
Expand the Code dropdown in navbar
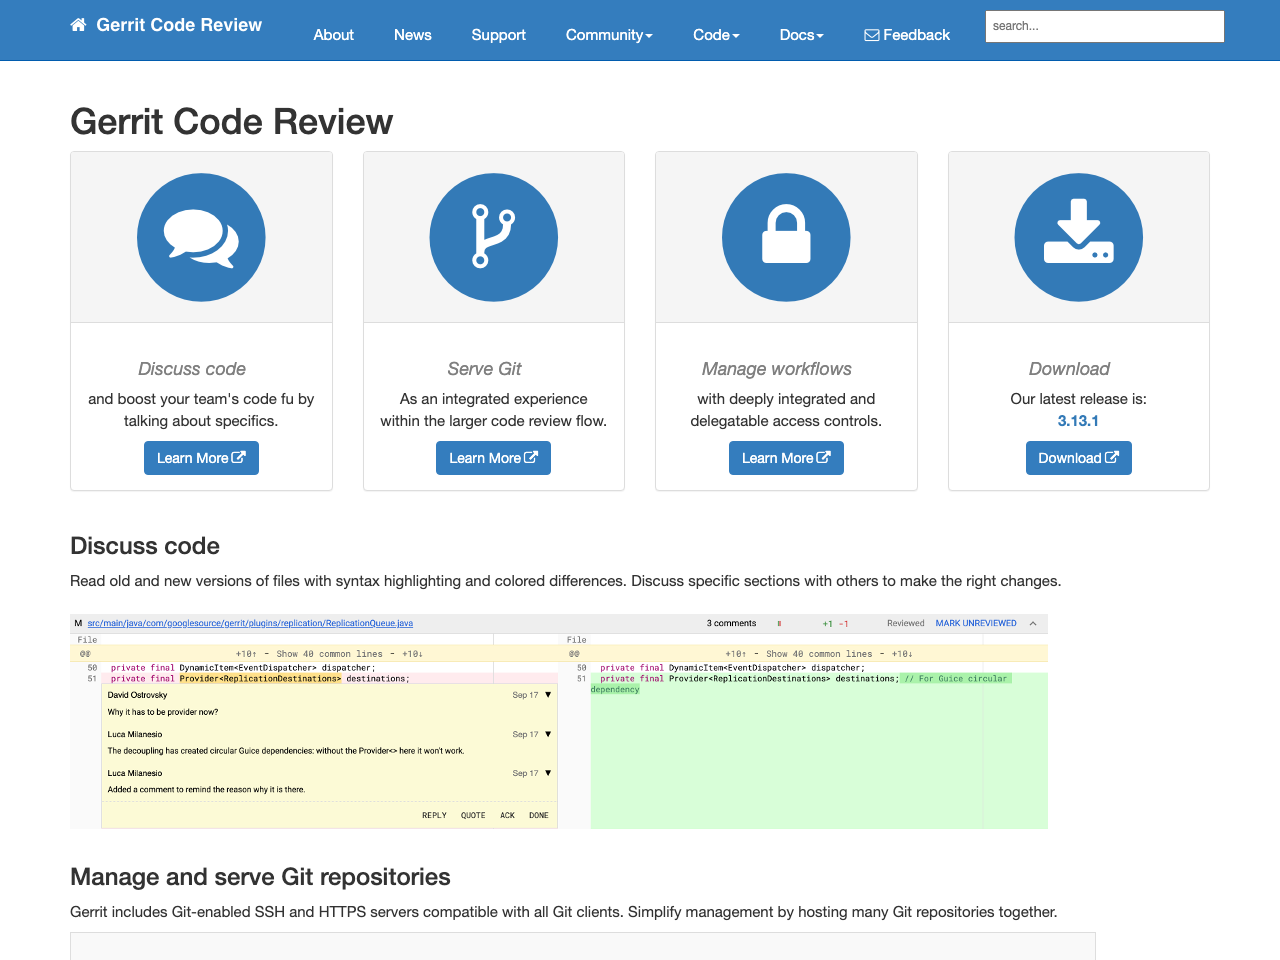(x=716, y=35)
